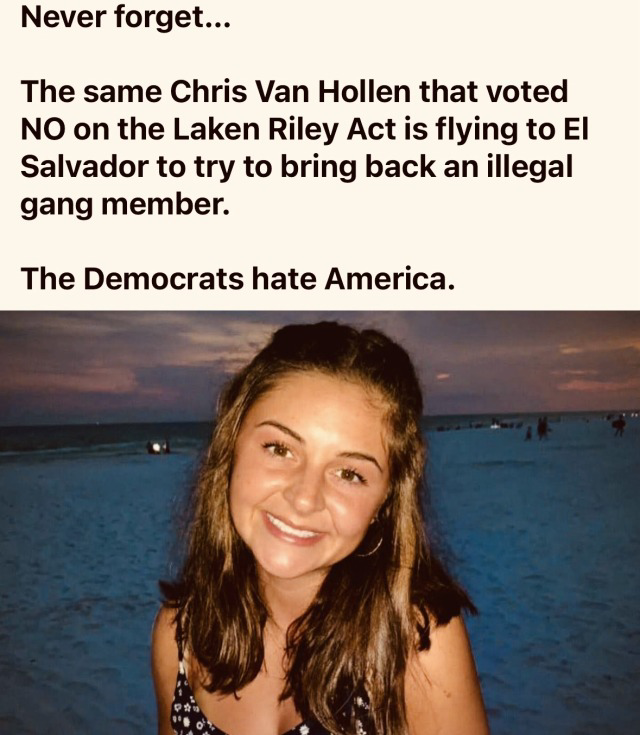Click the word "illegal" in the post
Screen dimensions: 640x735
click(x=530, y=167)
